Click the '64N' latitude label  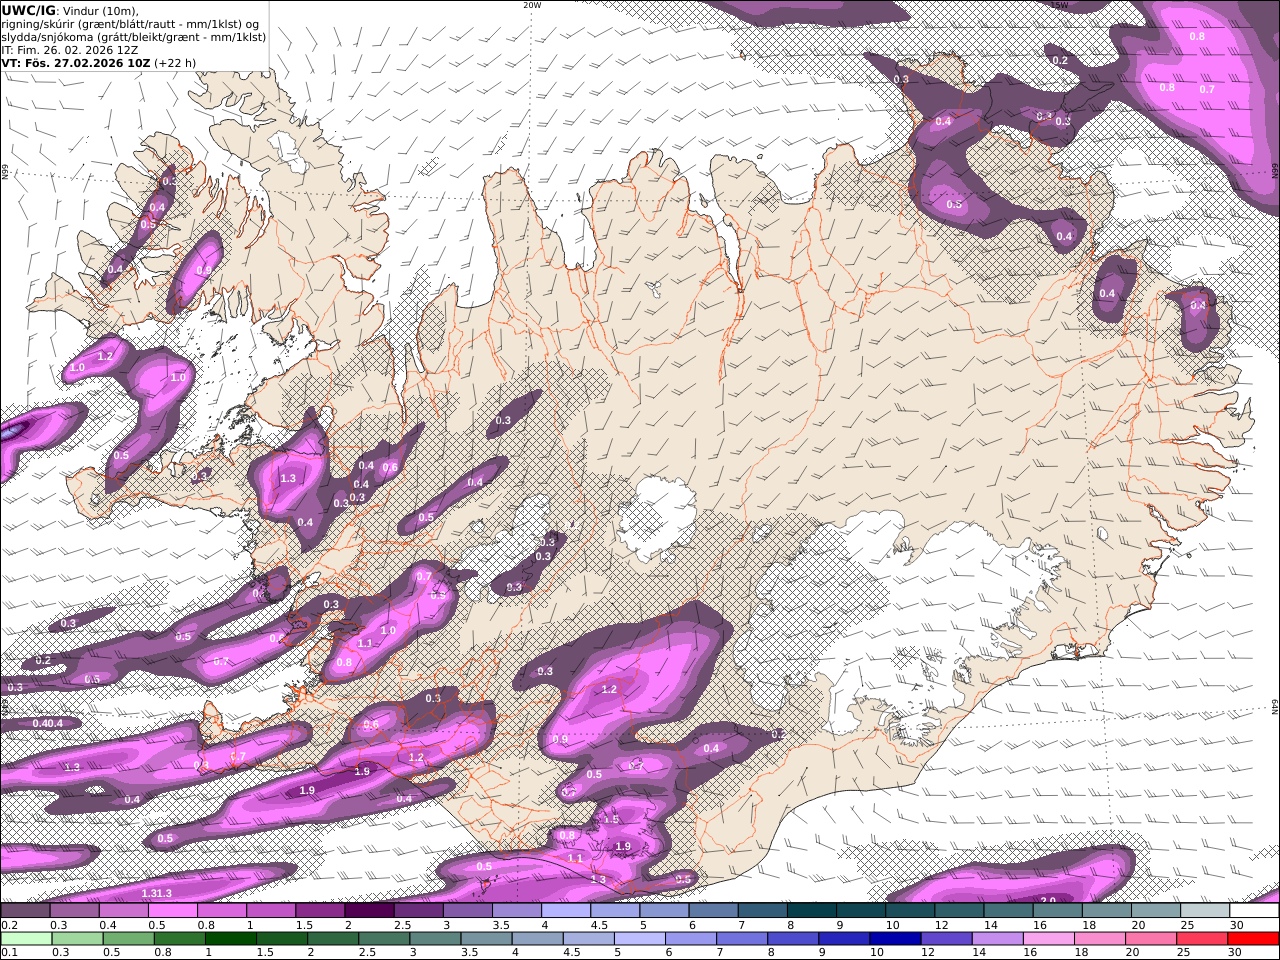tap(1275, 706)
